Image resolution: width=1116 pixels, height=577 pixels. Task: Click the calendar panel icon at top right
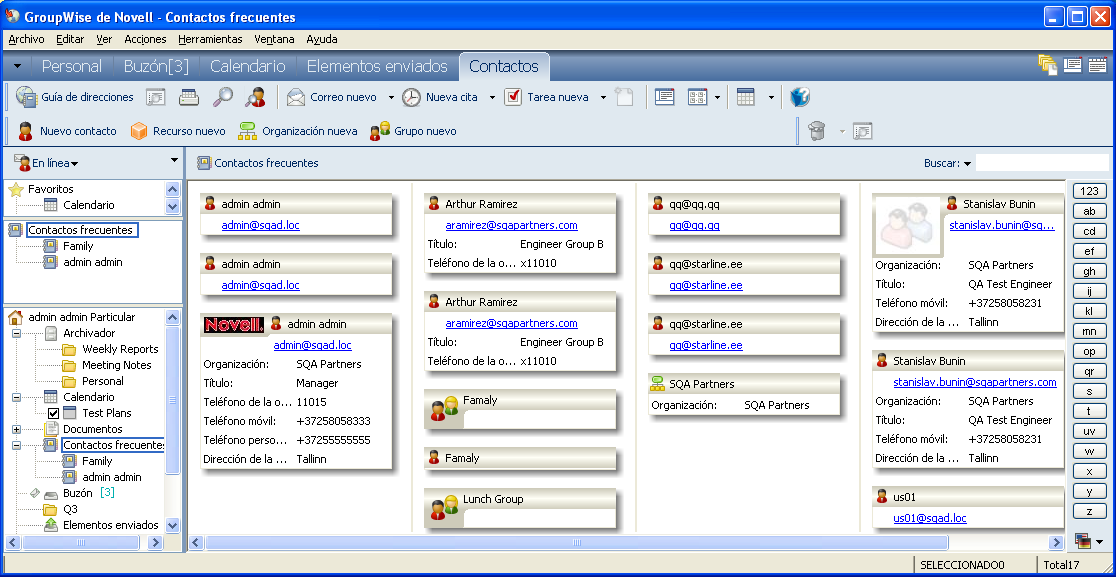click(1097, 65)
